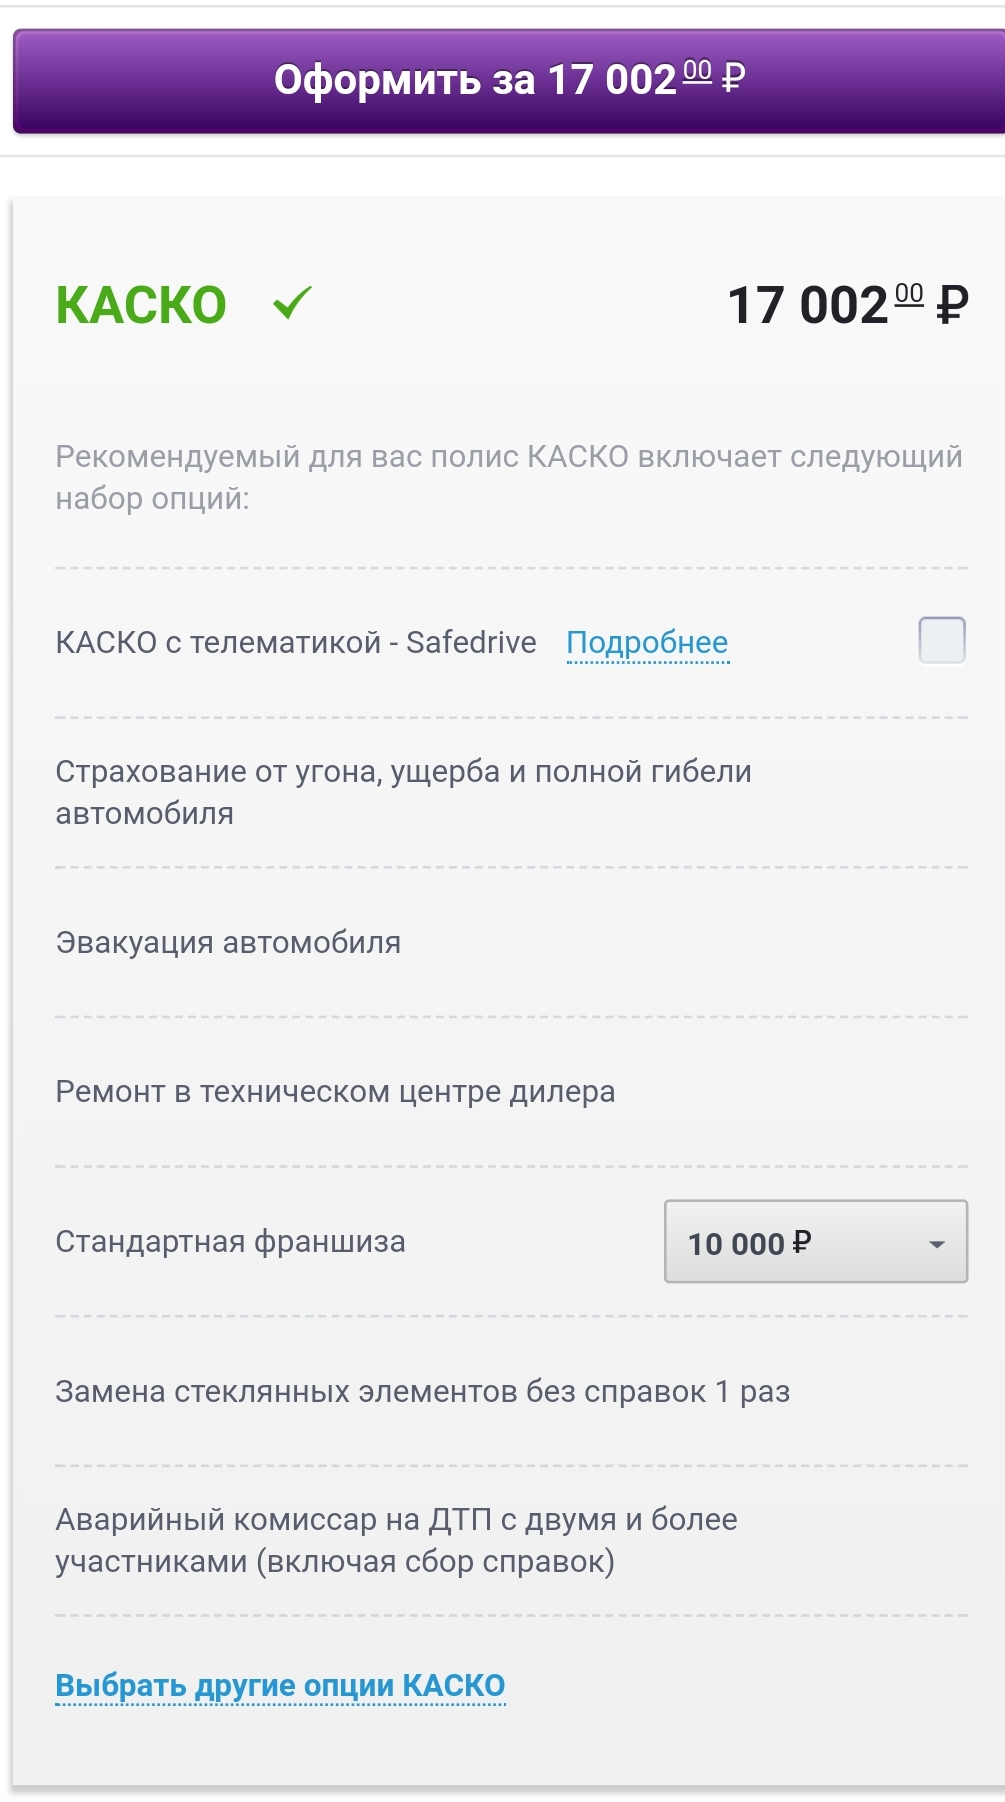Click the green checkmark beside КАСКО
1005x1802 pixels.
(292, 302)
